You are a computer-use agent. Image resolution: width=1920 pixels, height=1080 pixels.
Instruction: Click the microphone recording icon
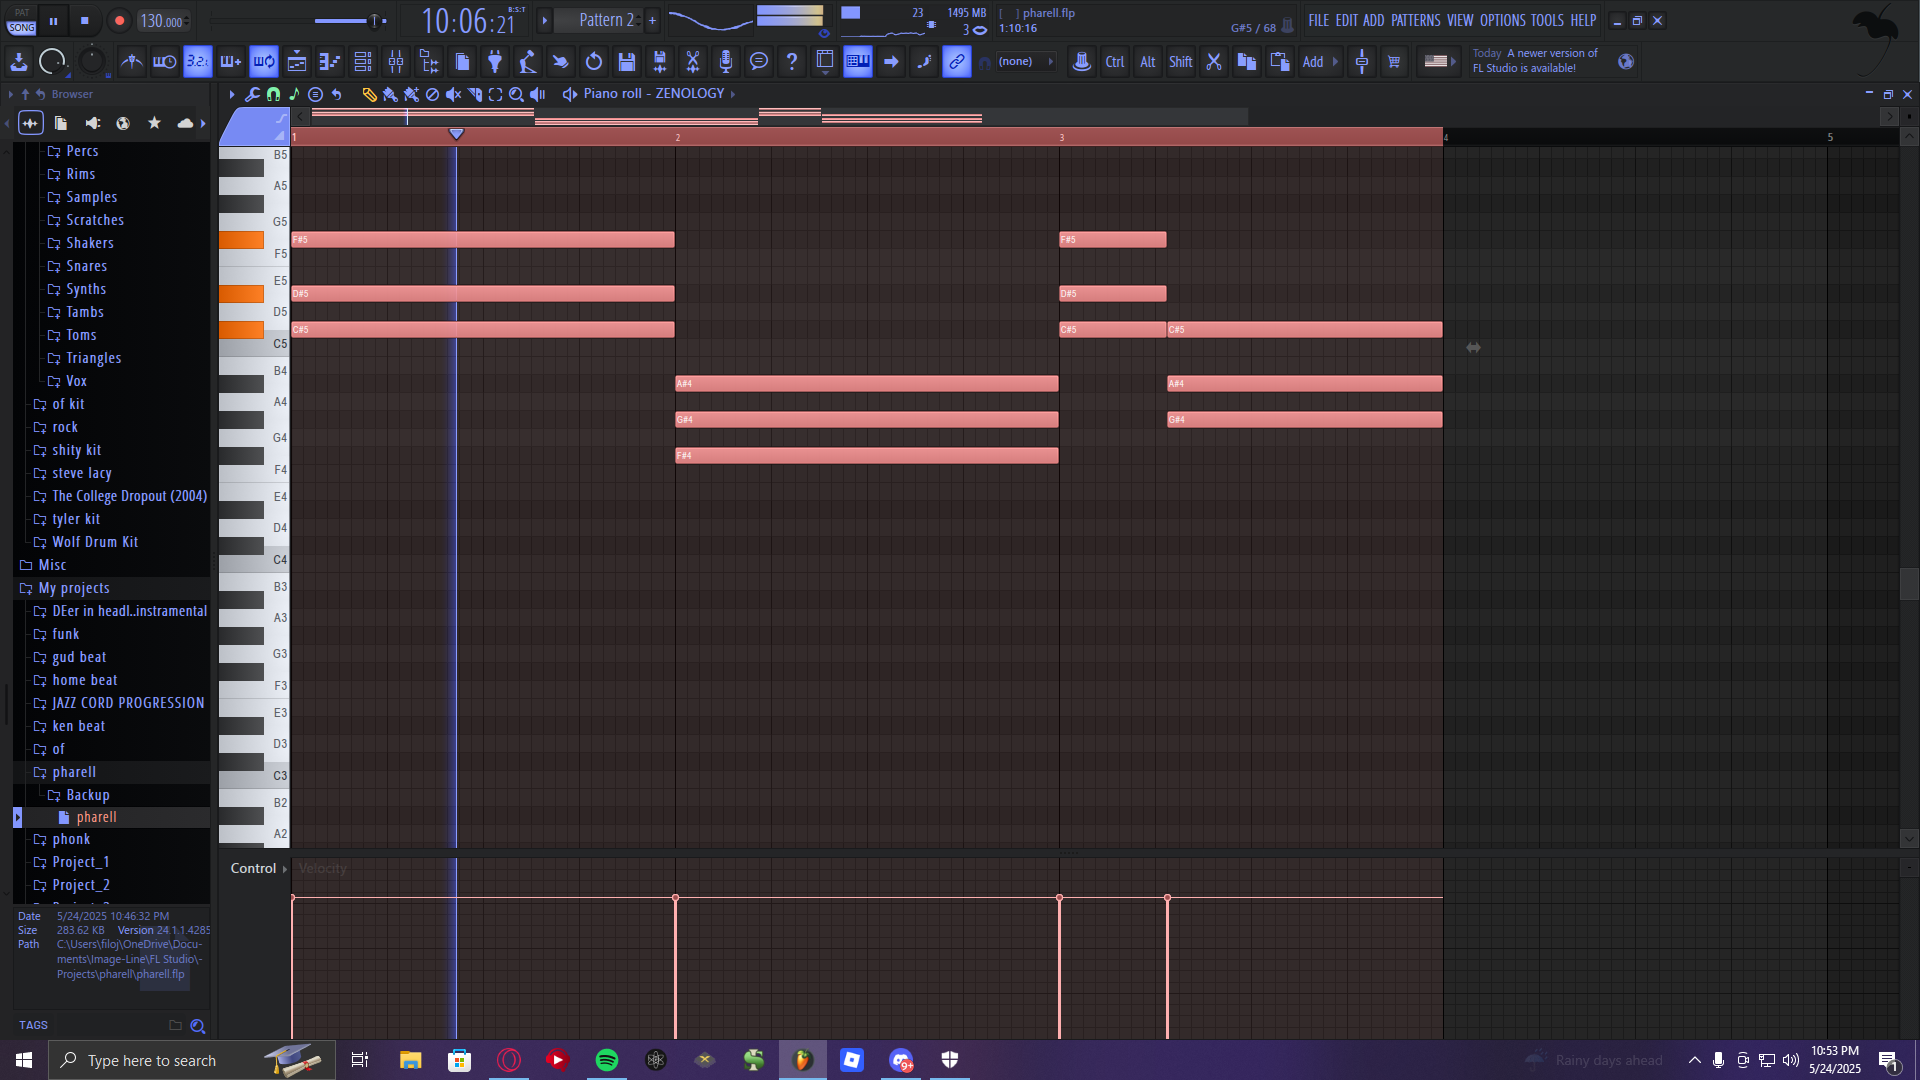726,62
